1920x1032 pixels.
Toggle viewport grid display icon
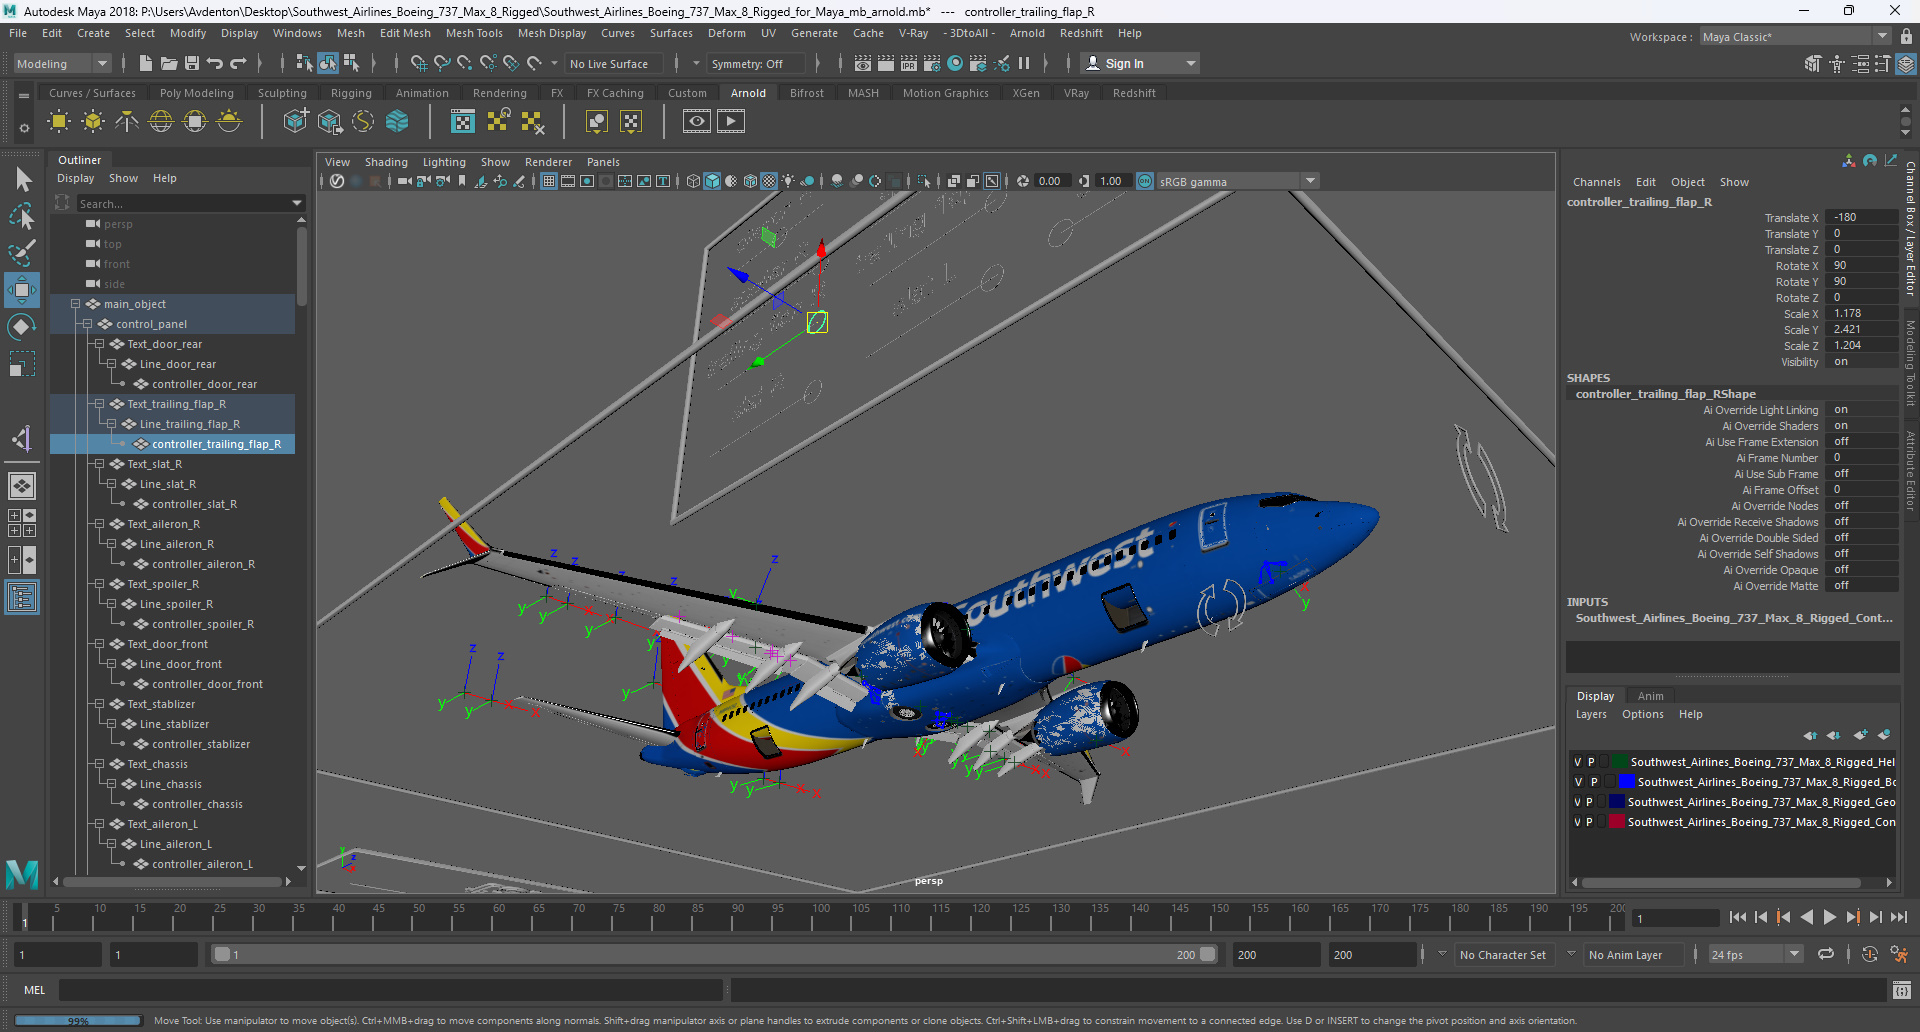[549, 181]
